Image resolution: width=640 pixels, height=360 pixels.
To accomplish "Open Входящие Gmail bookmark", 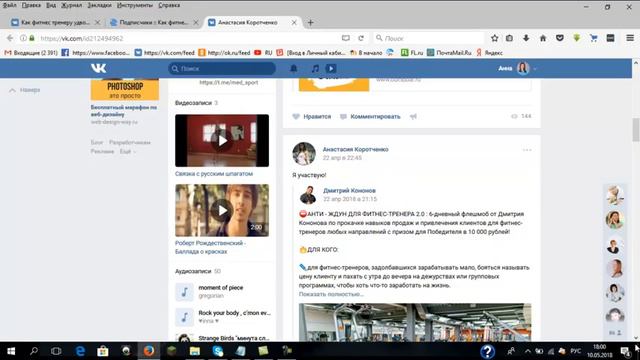I will (31, 53).
